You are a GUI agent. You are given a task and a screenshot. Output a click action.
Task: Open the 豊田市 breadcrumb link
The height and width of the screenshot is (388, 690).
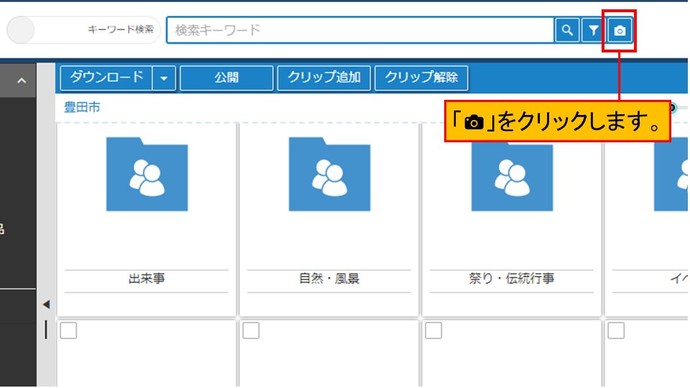[x=82, y=107]
